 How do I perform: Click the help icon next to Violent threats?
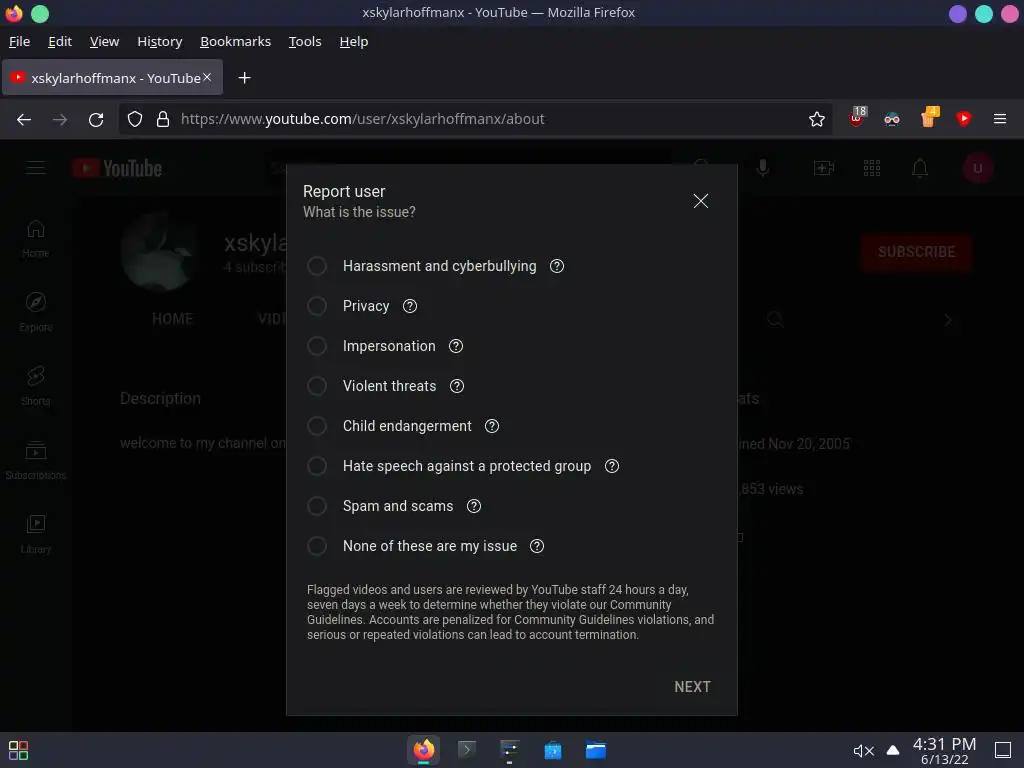click(456, 386)
